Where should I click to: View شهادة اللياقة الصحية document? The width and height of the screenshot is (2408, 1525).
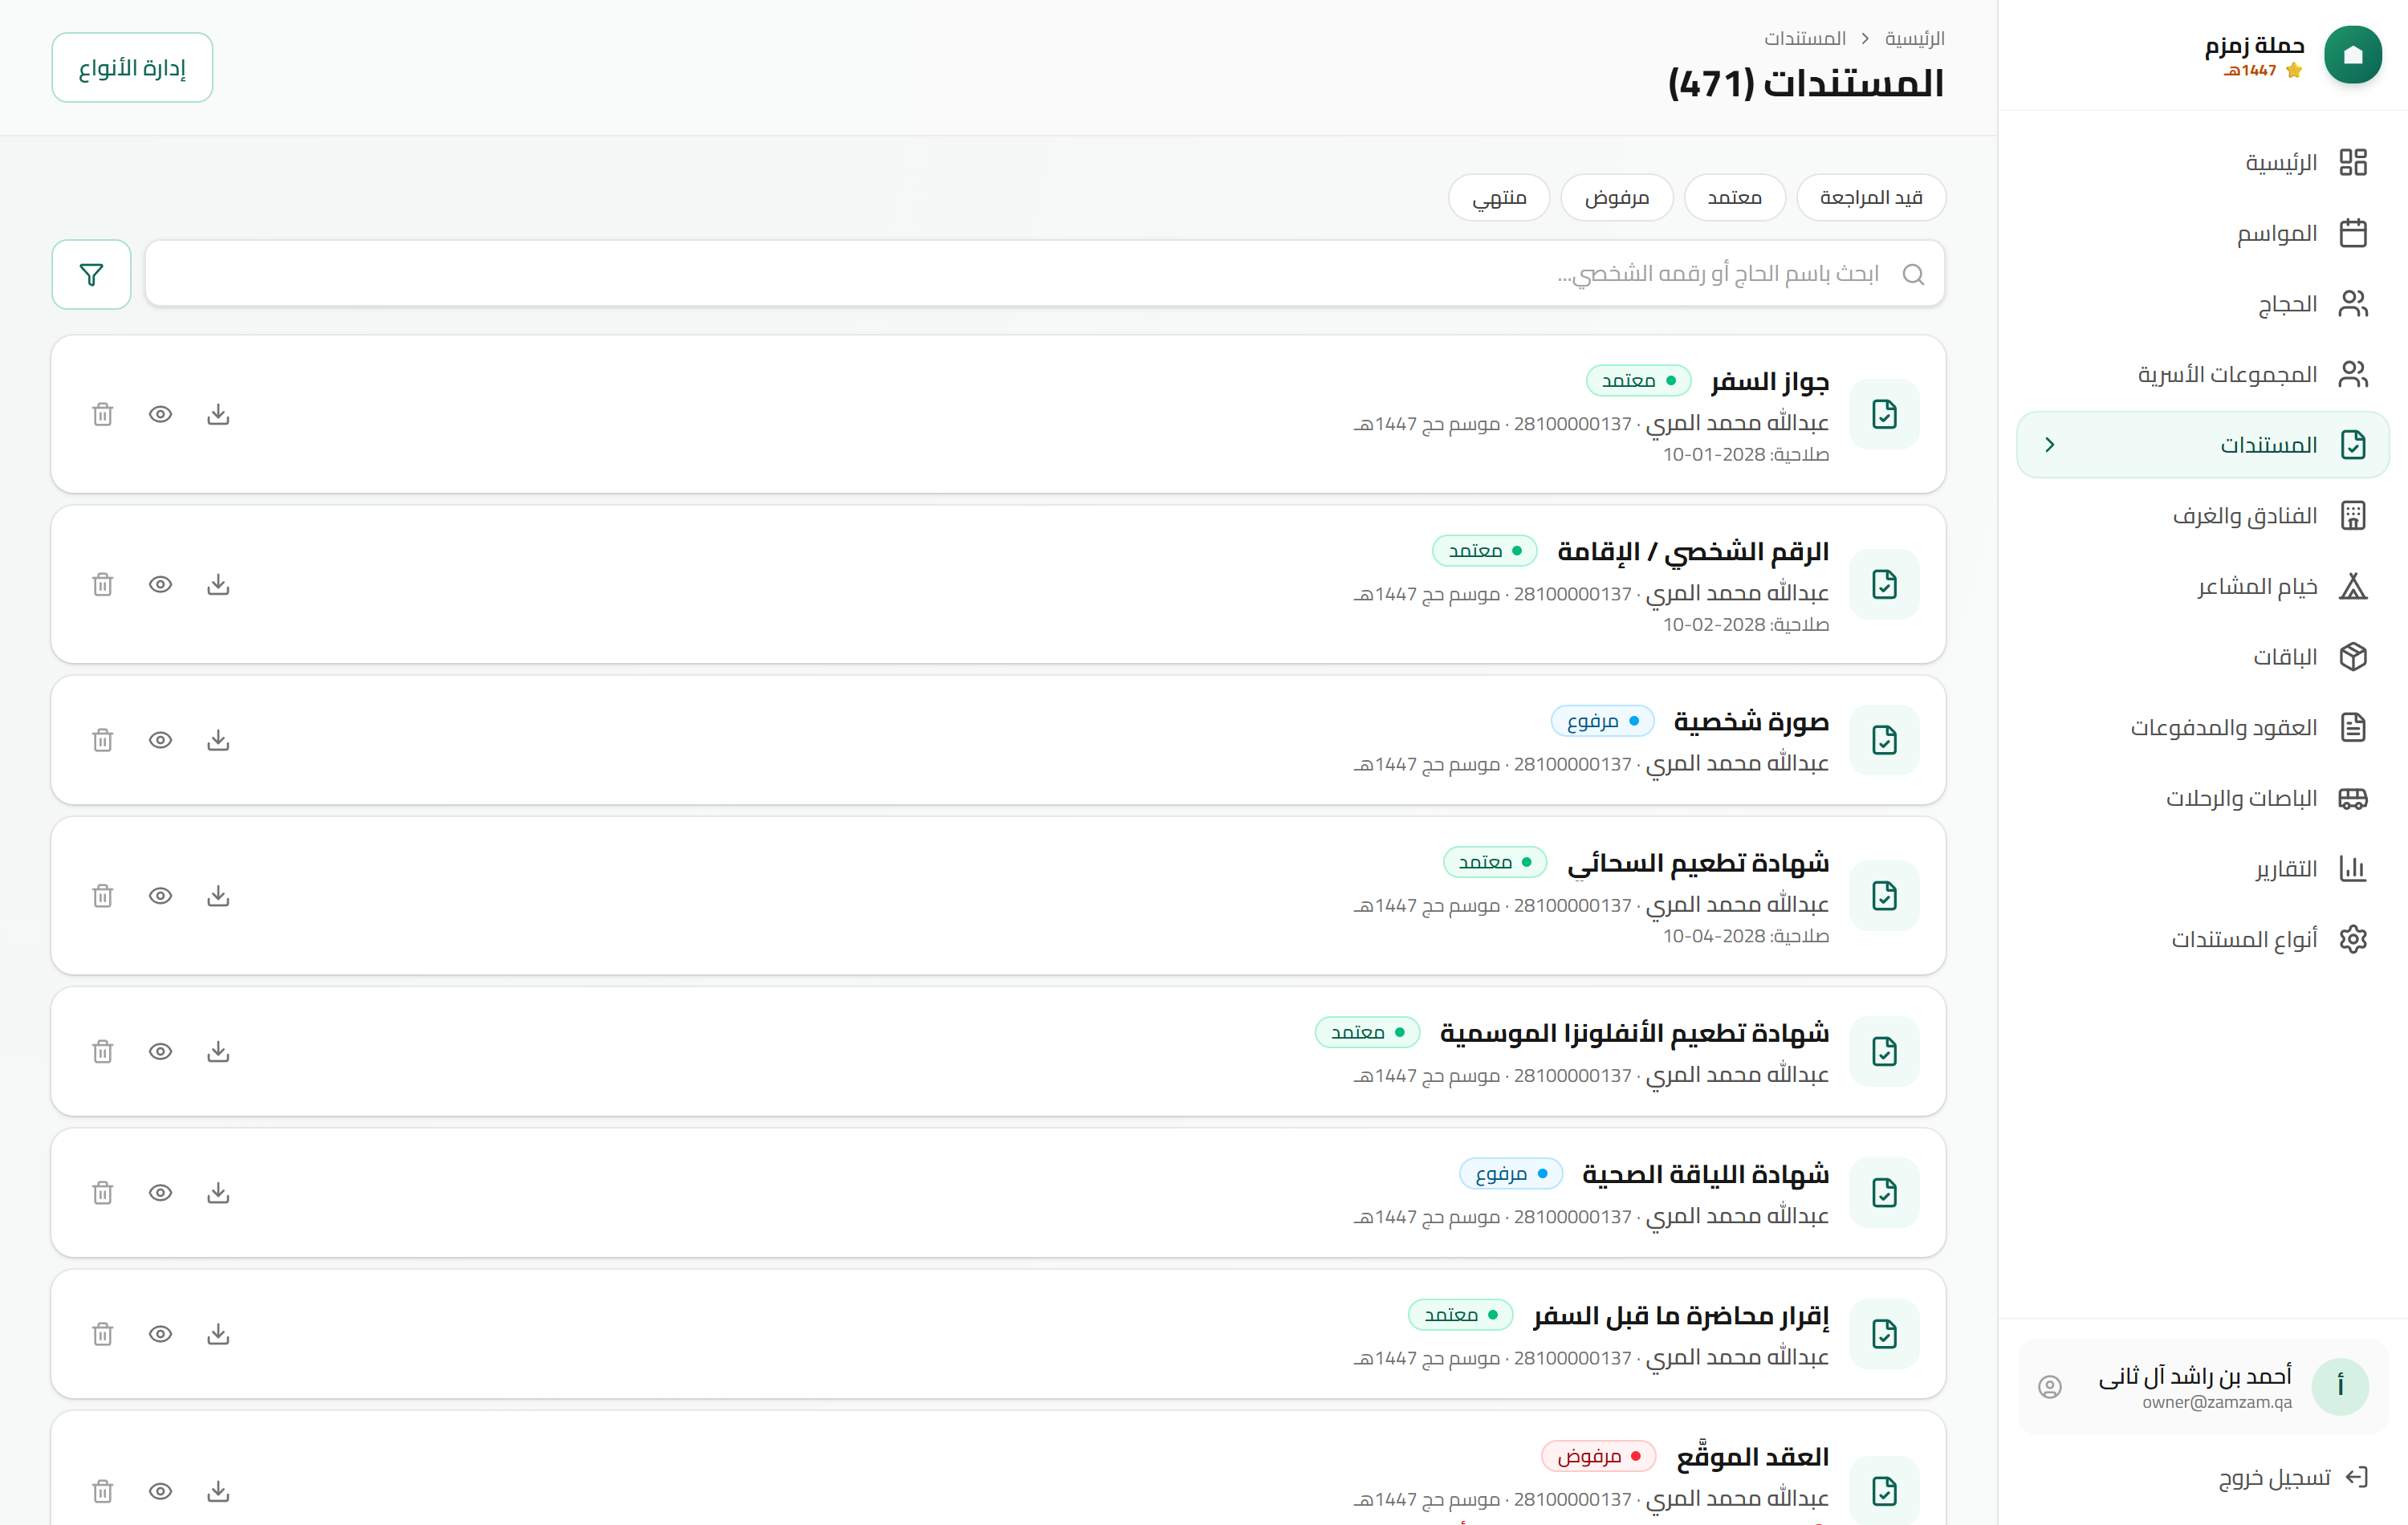[x=160, y=1193]
